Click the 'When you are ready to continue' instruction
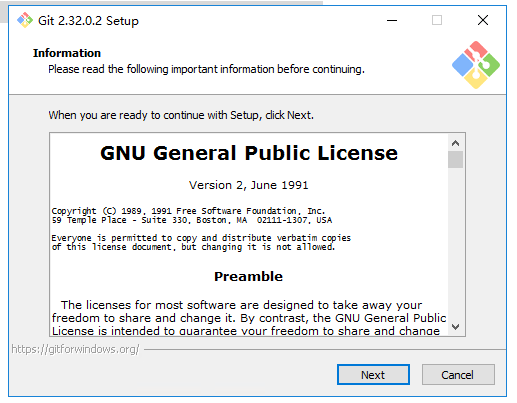The image size is (517, 403). (181, 115)
